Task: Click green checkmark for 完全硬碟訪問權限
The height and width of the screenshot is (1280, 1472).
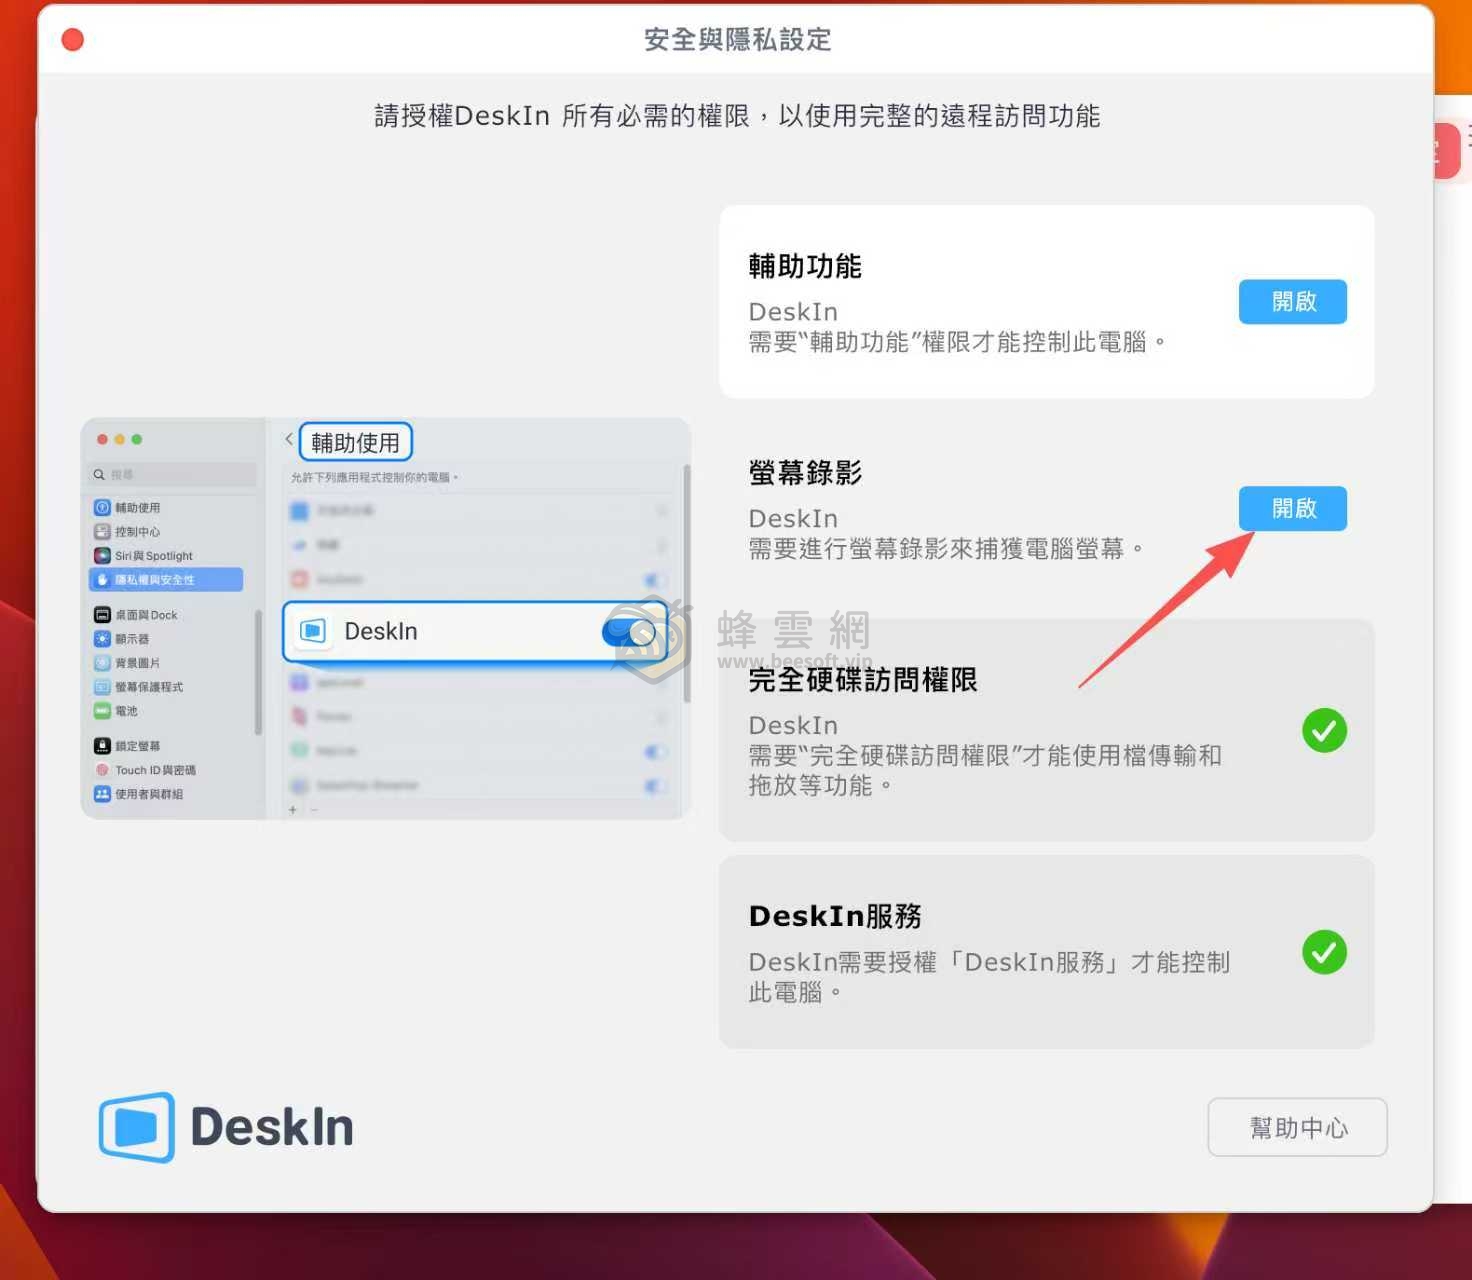Action: pyautogui.click(x=1324, y=731)
